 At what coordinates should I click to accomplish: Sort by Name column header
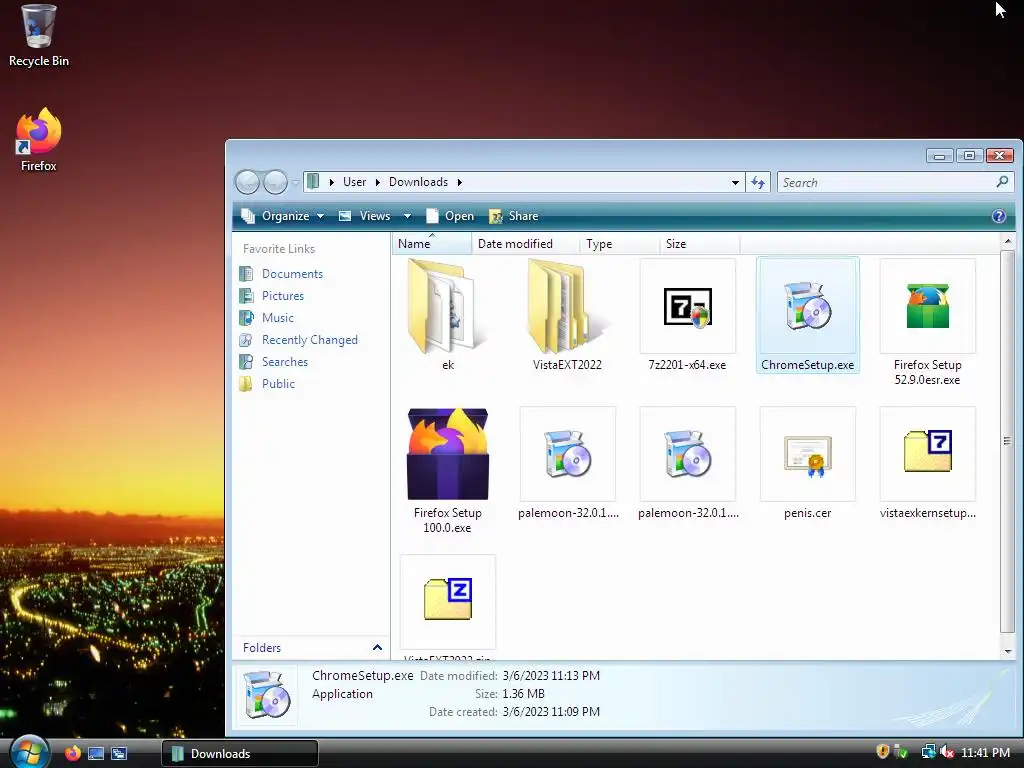432,244
